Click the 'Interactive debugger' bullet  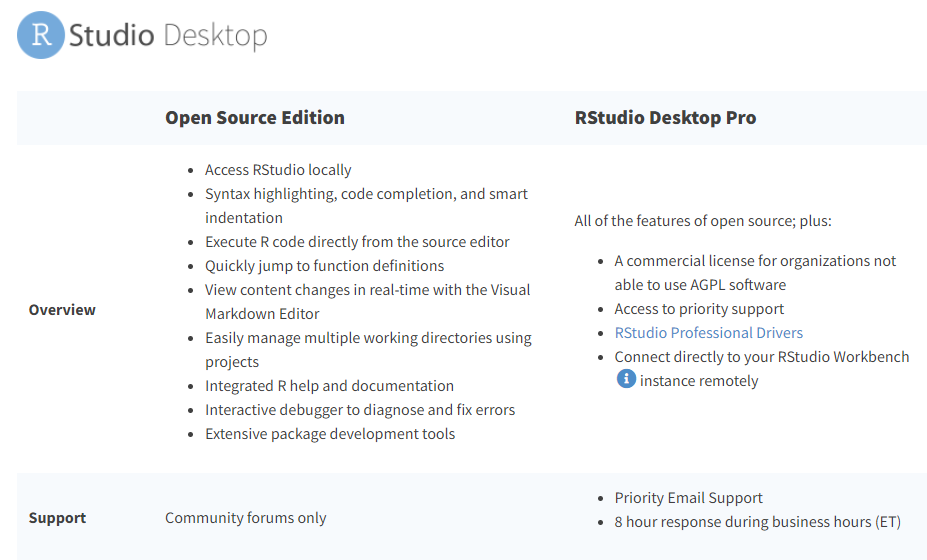[360, 410]
